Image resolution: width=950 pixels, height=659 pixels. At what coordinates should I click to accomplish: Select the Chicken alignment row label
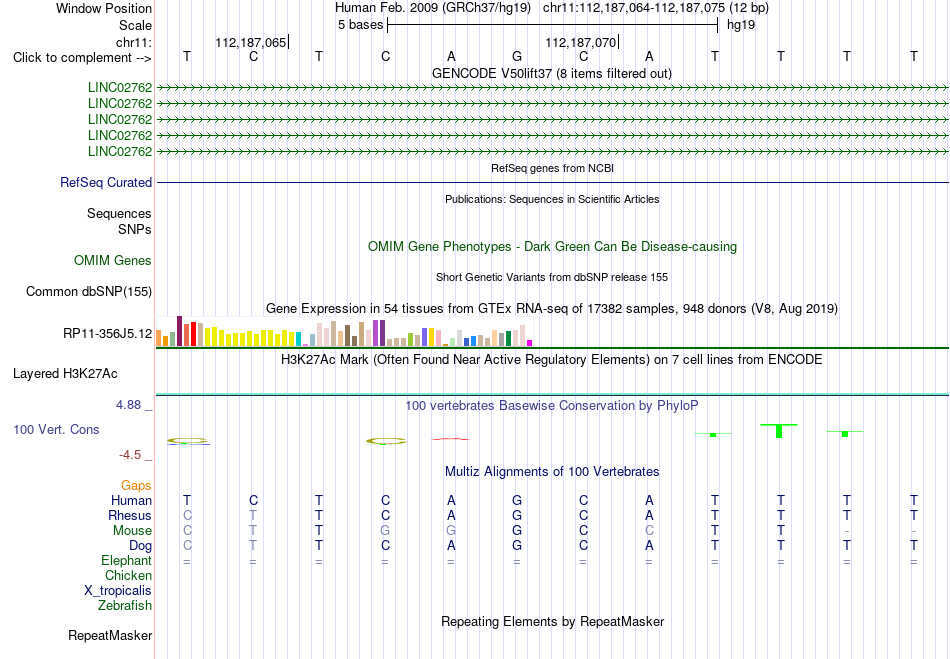click(128, 575)
